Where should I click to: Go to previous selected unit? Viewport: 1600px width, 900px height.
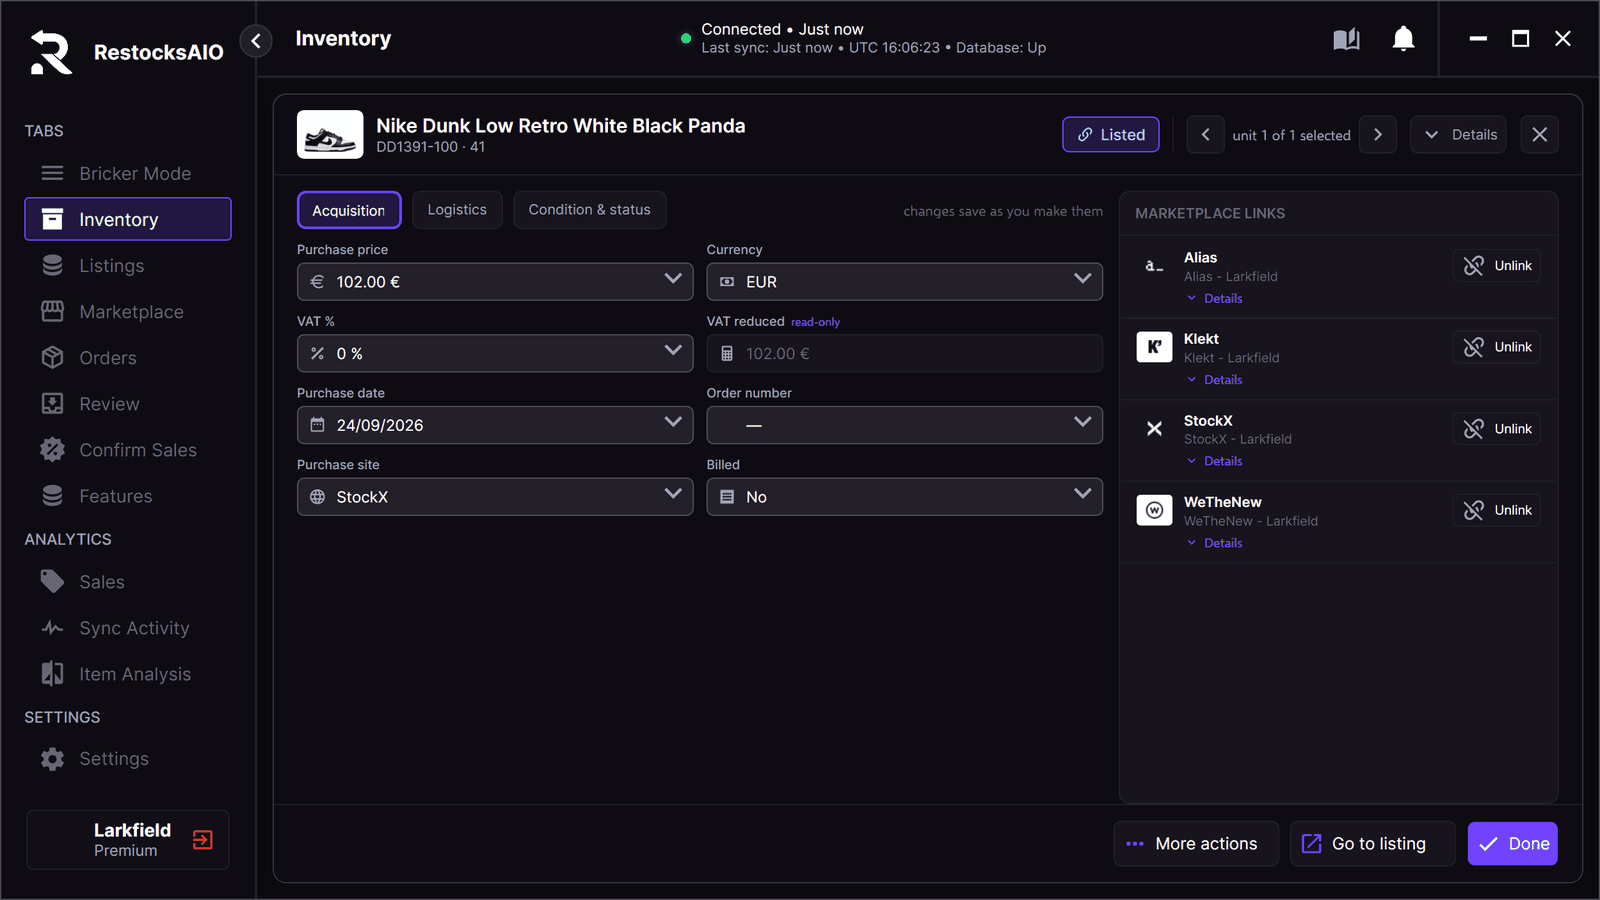[1205, 135]
